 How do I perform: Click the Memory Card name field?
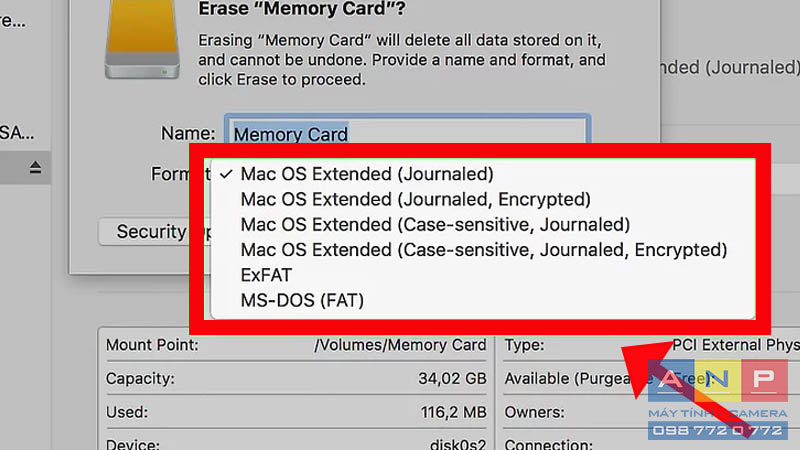408,132
